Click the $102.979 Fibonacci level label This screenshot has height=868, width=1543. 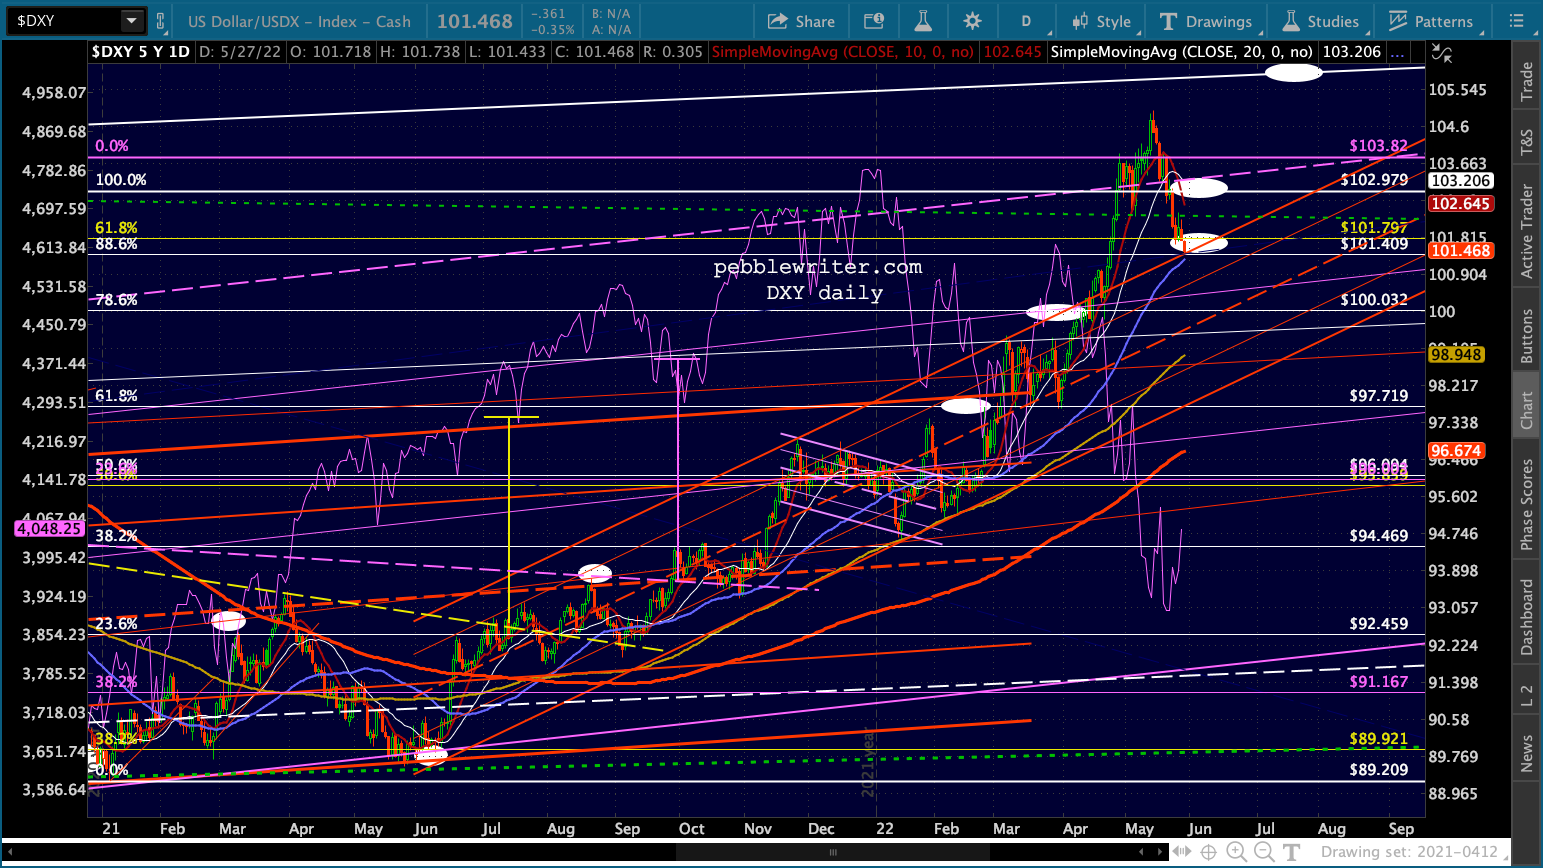point(1374,180)
